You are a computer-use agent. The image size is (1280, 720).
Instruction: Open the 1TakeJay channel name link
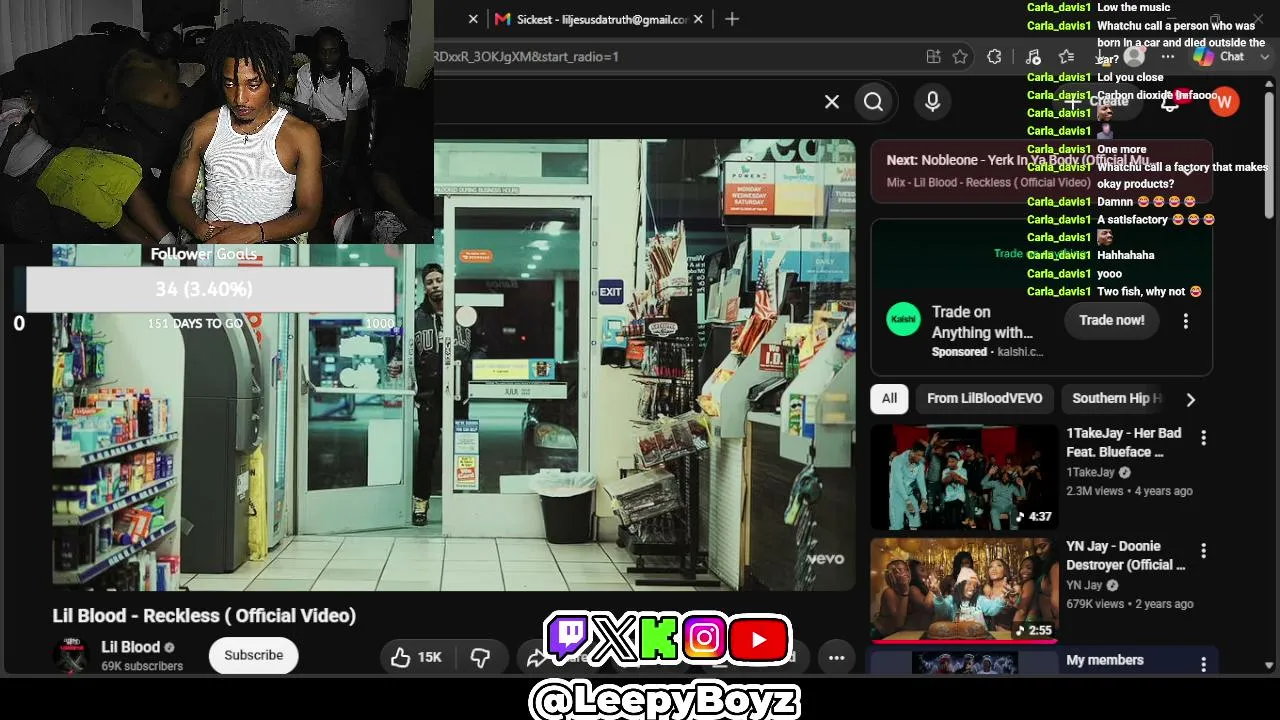tap(1090, 472)
